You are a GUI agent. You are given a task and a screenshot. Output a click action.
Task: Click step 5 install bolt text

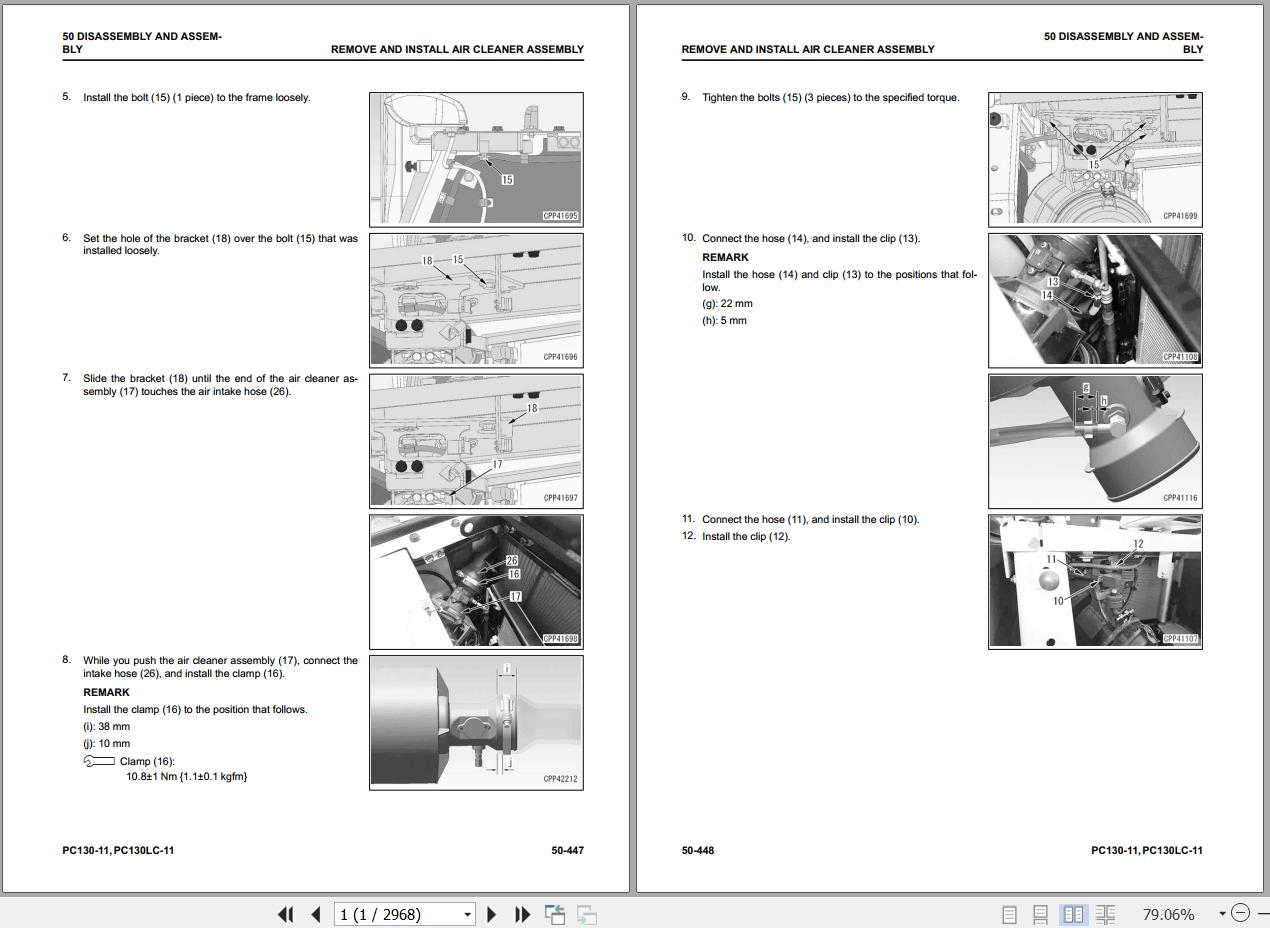pos(196,97)
